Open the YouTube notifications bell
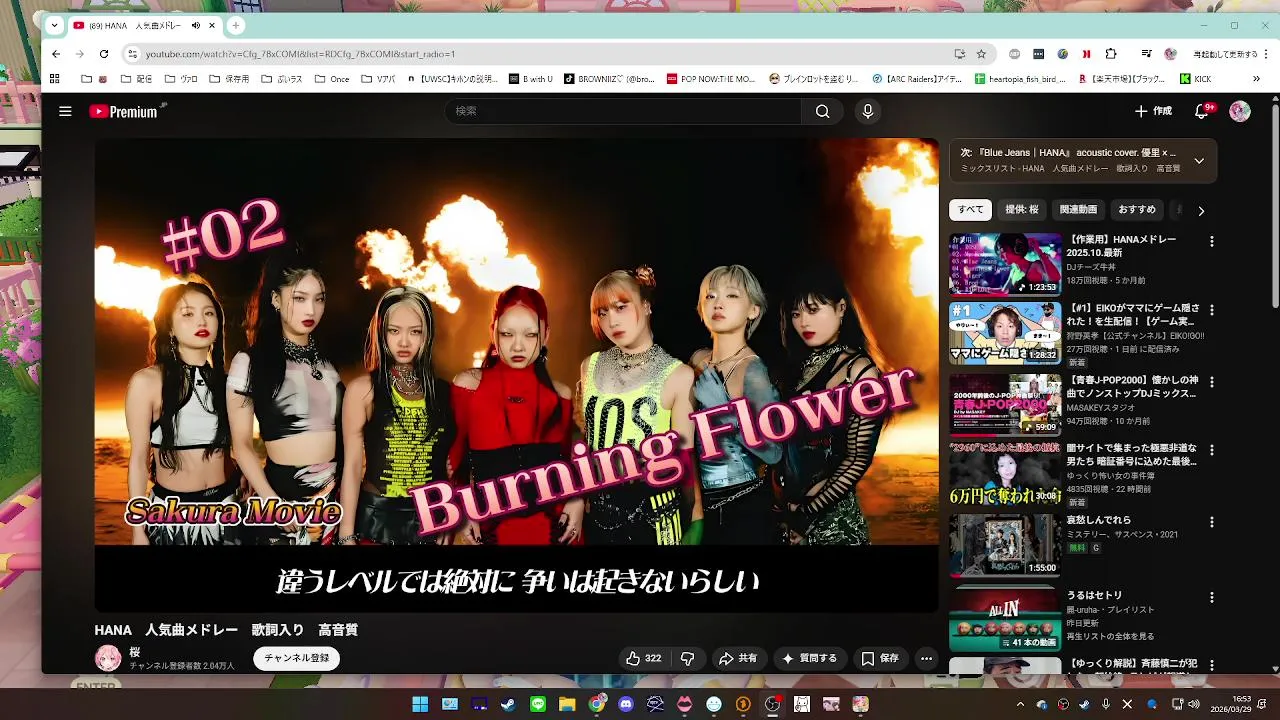Screen dimensions: 1280x720 coord(1202,111)
